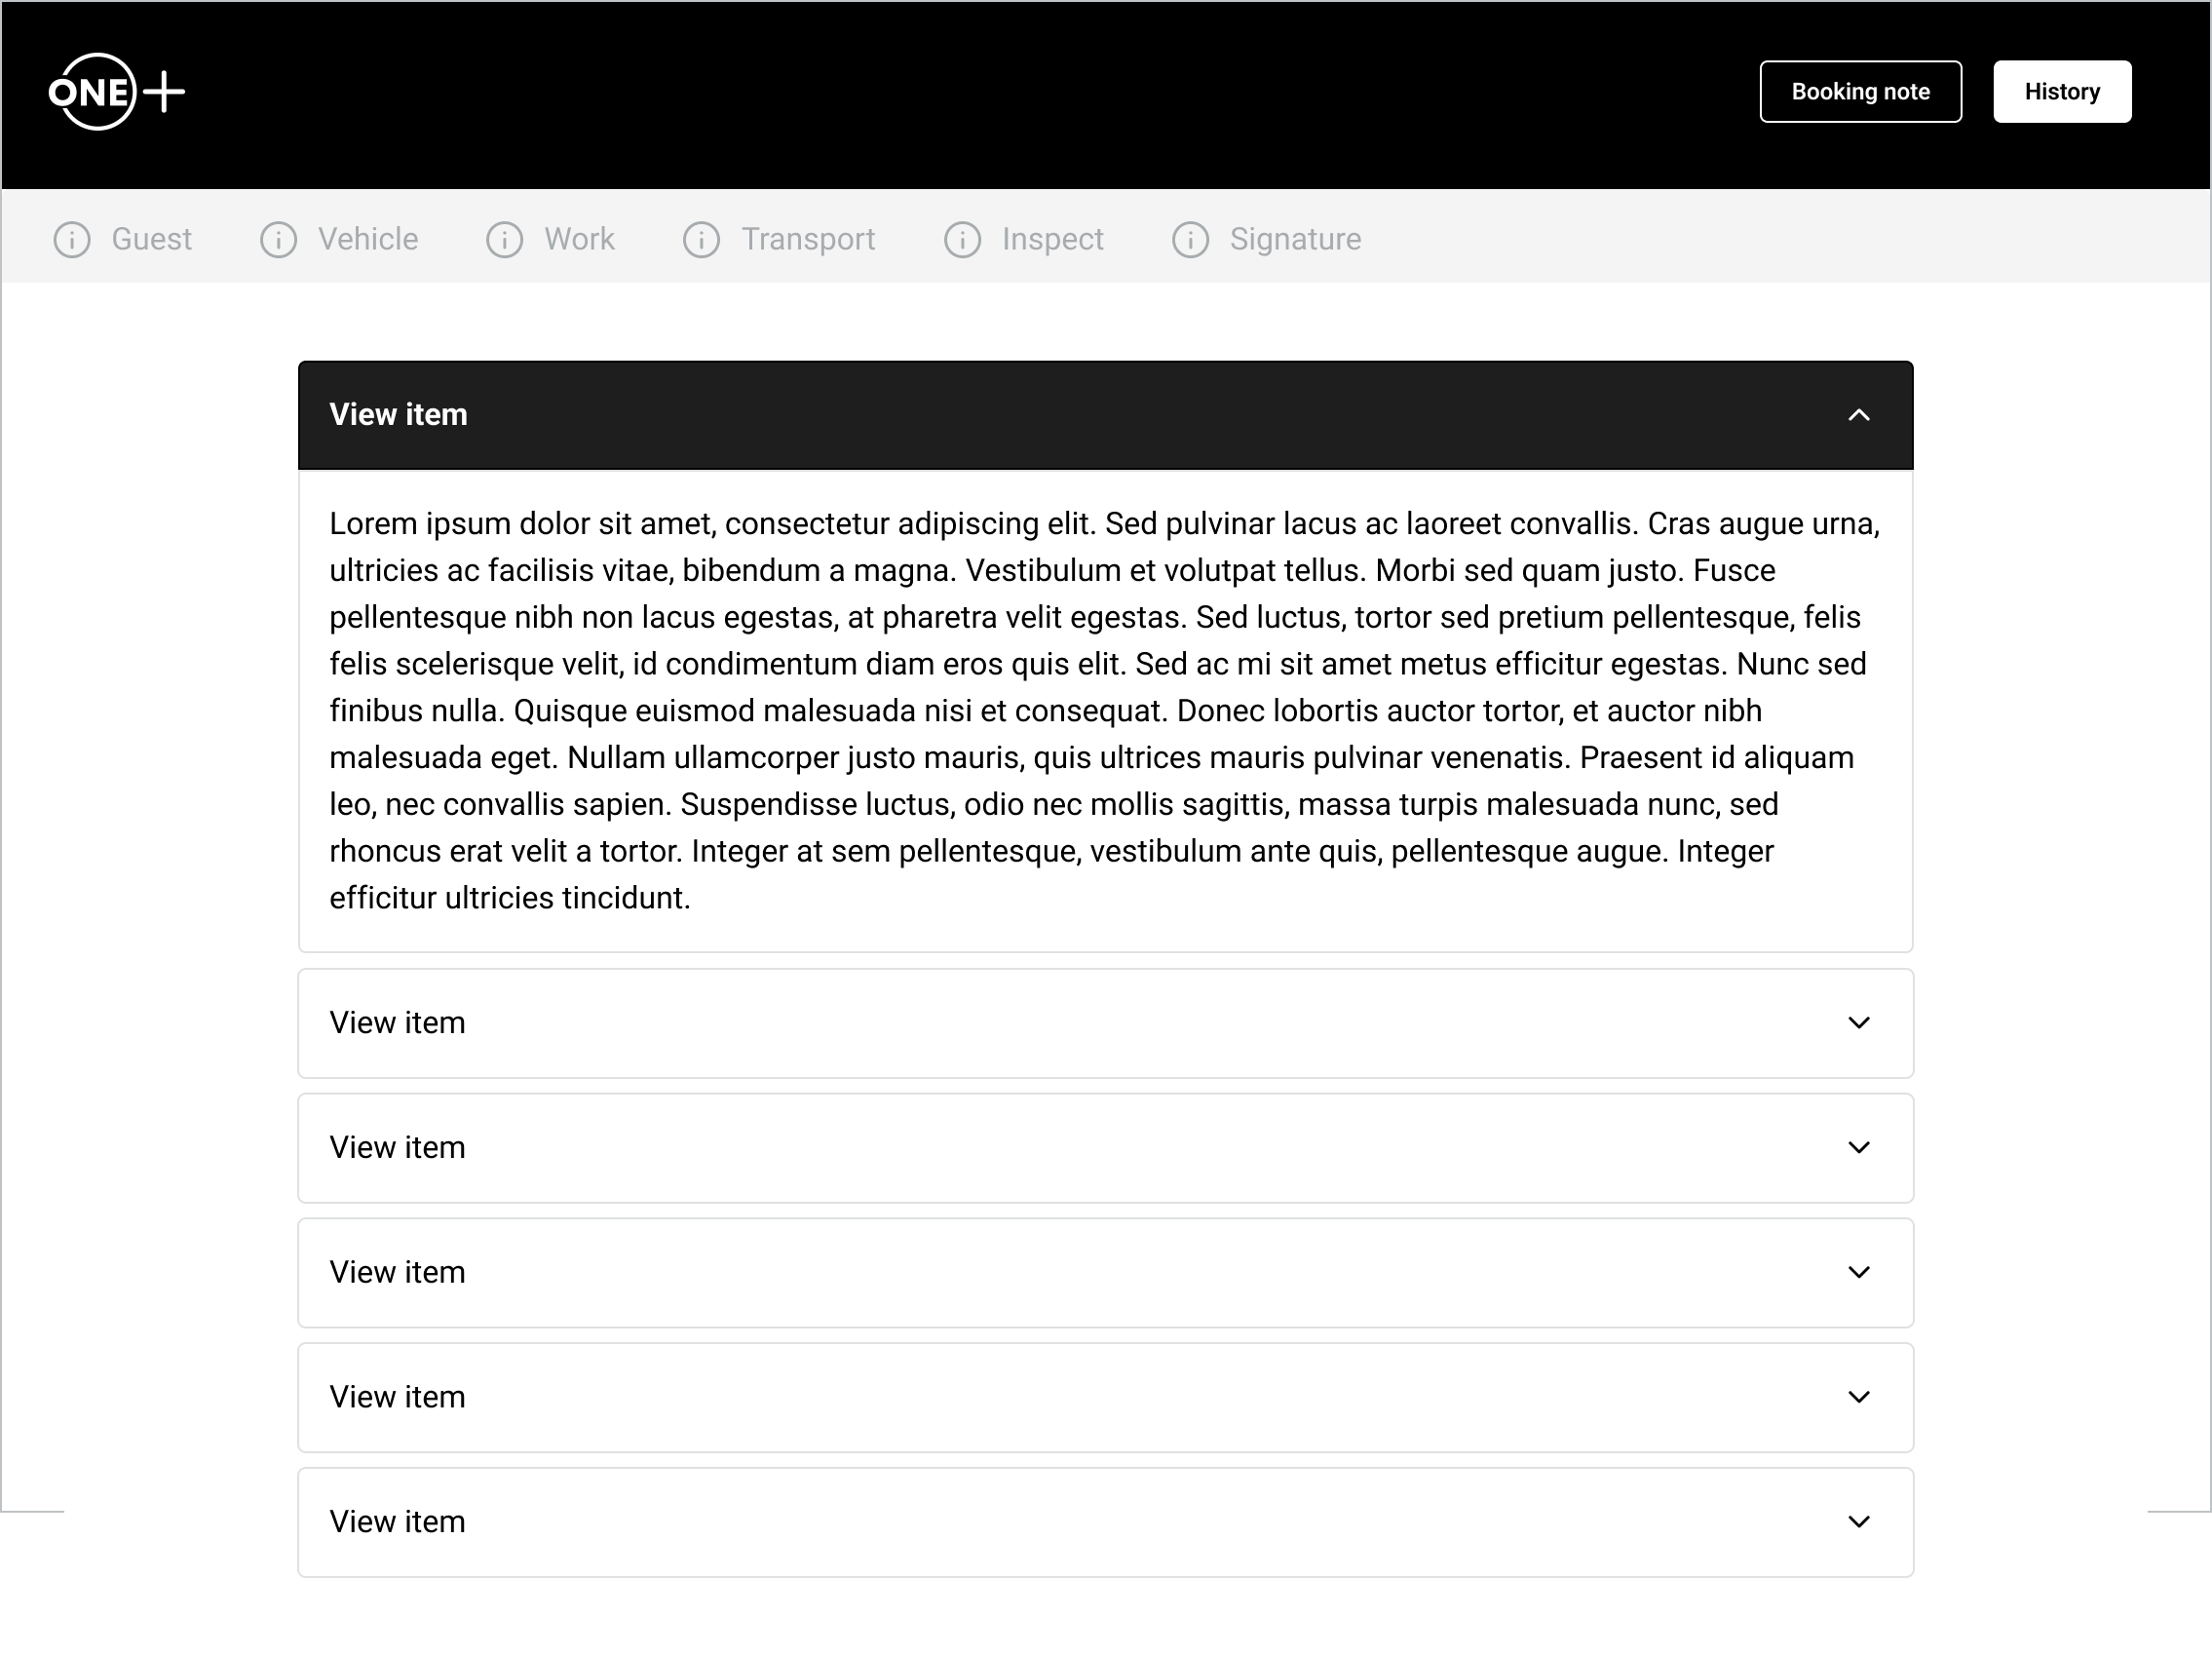Click the info icon beside Guest
Screen dimensions: 2212x1655
[x=72, y=240]
